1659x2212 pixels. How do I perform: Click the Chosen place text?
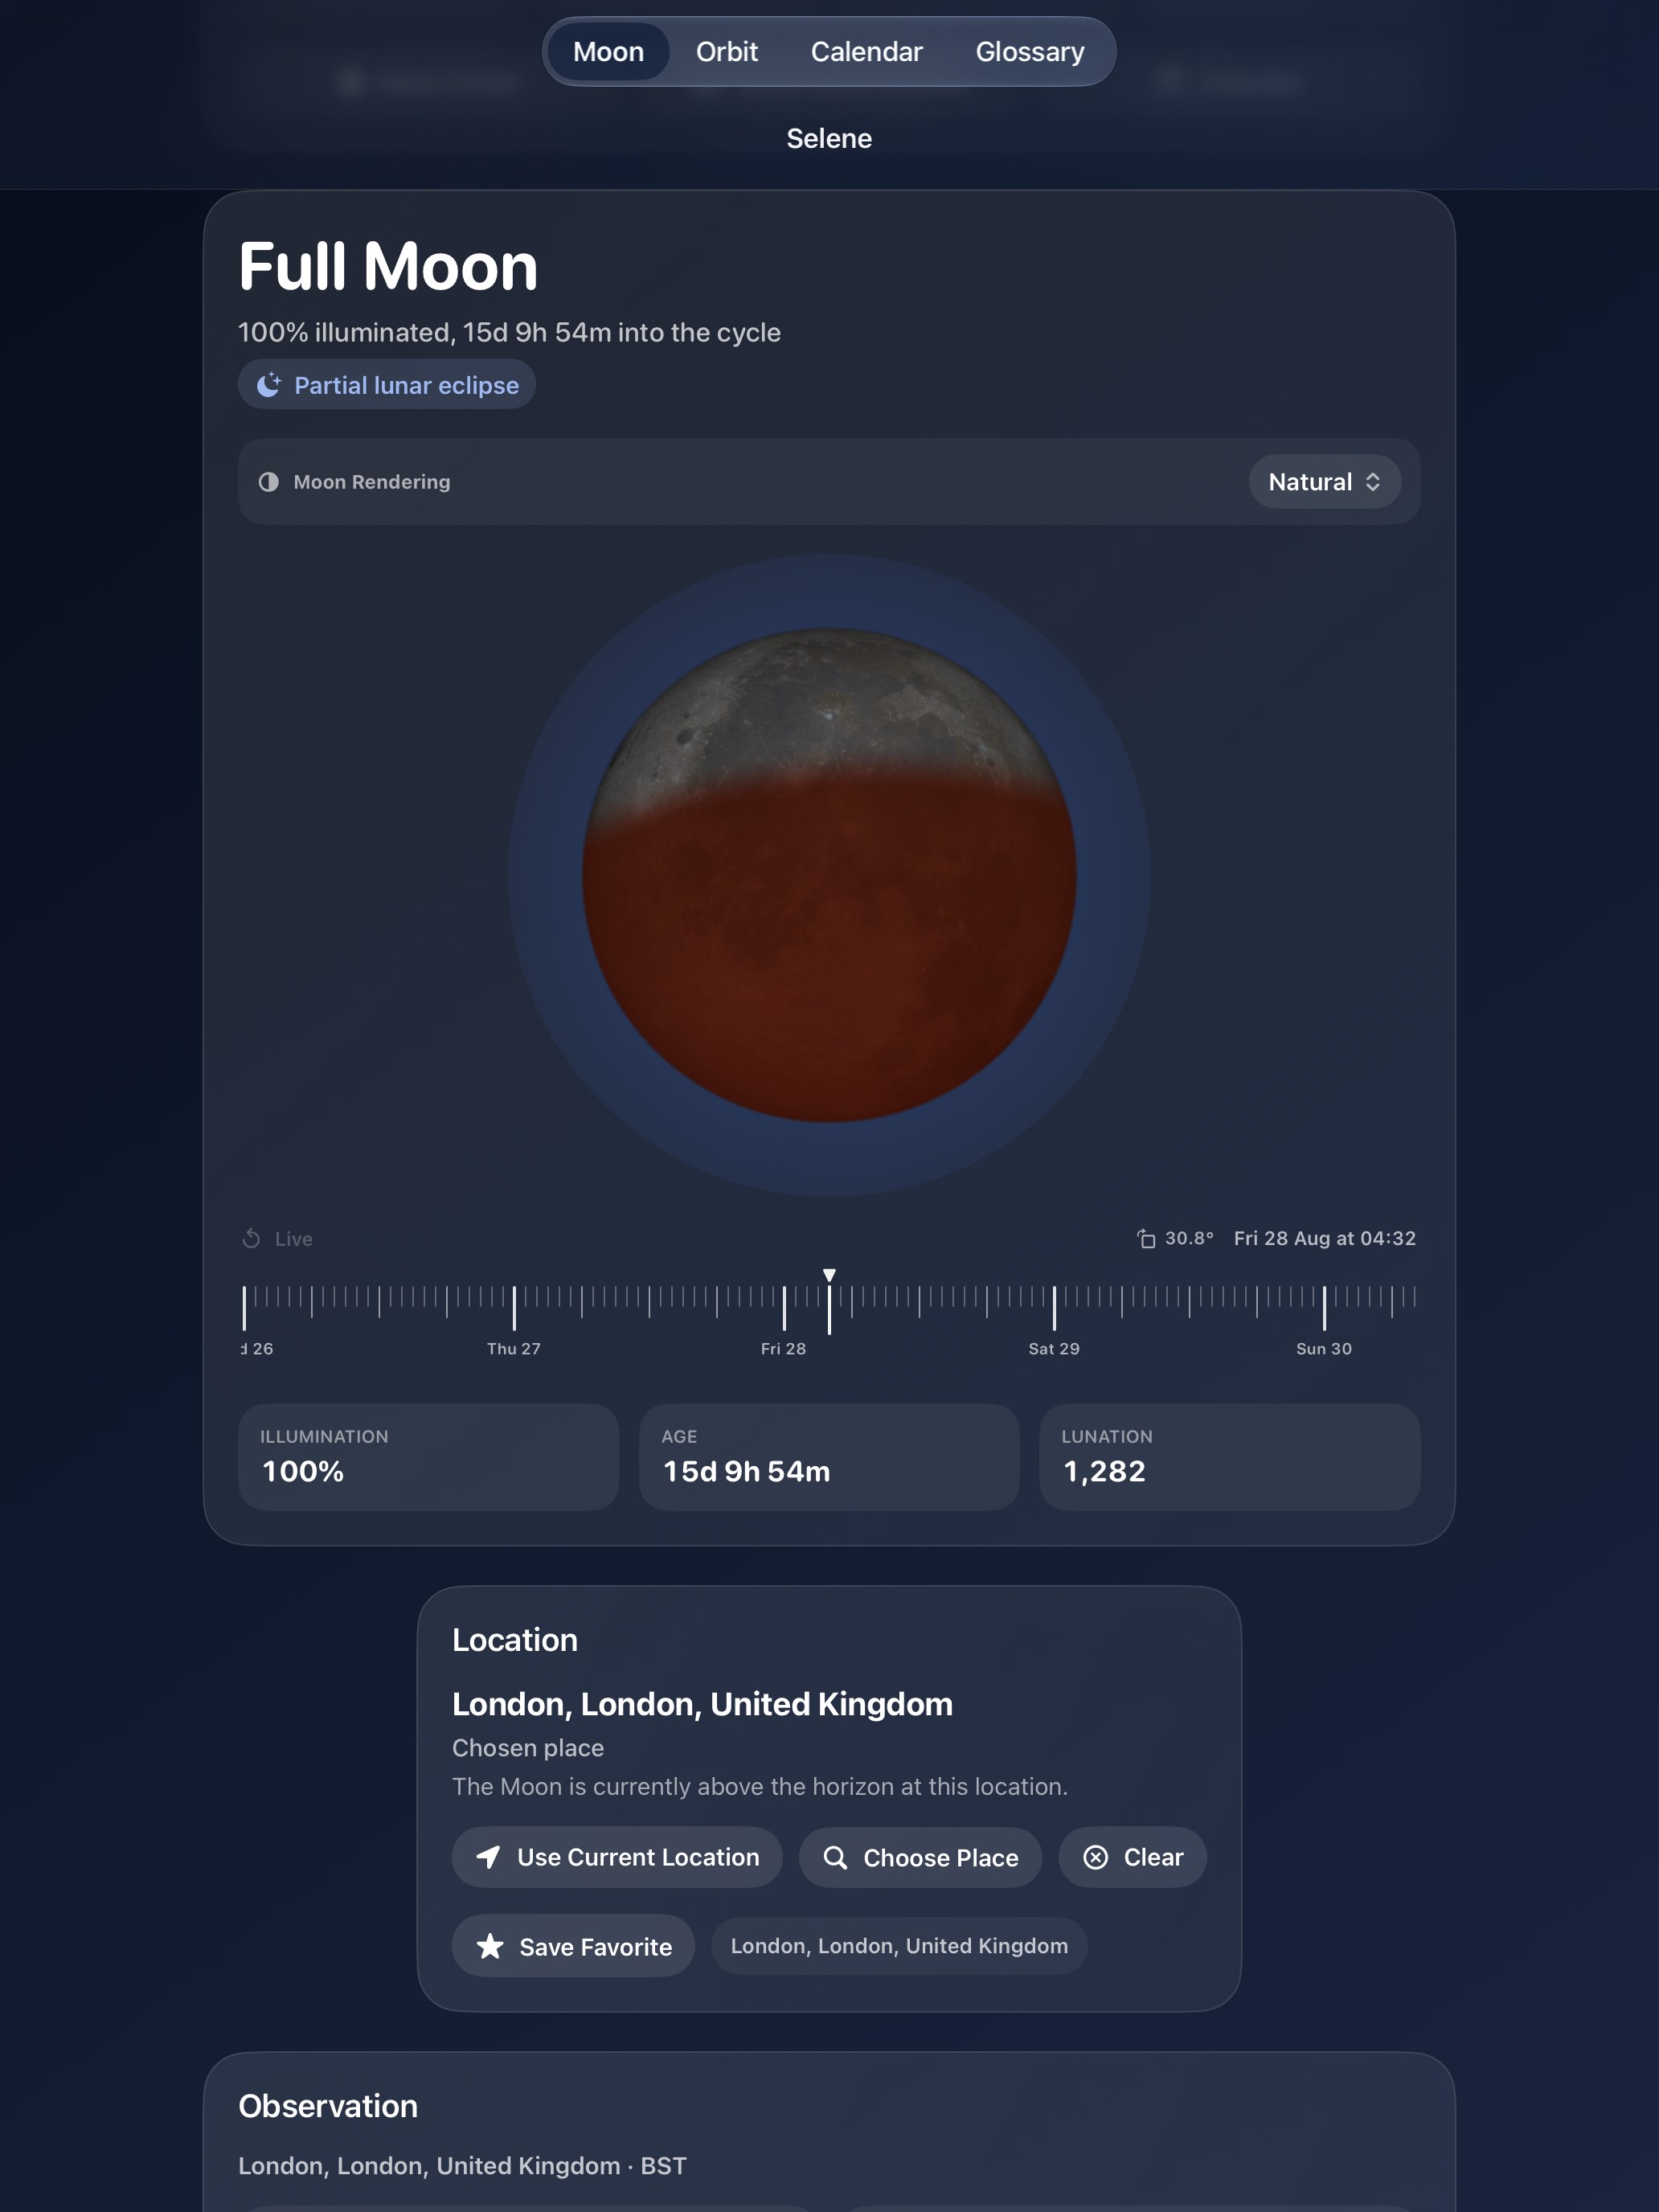(528, 1748)
